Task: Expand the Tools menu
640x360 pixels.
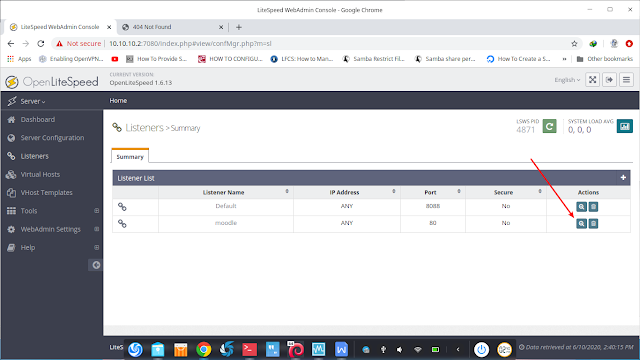Action: [96, 211]
